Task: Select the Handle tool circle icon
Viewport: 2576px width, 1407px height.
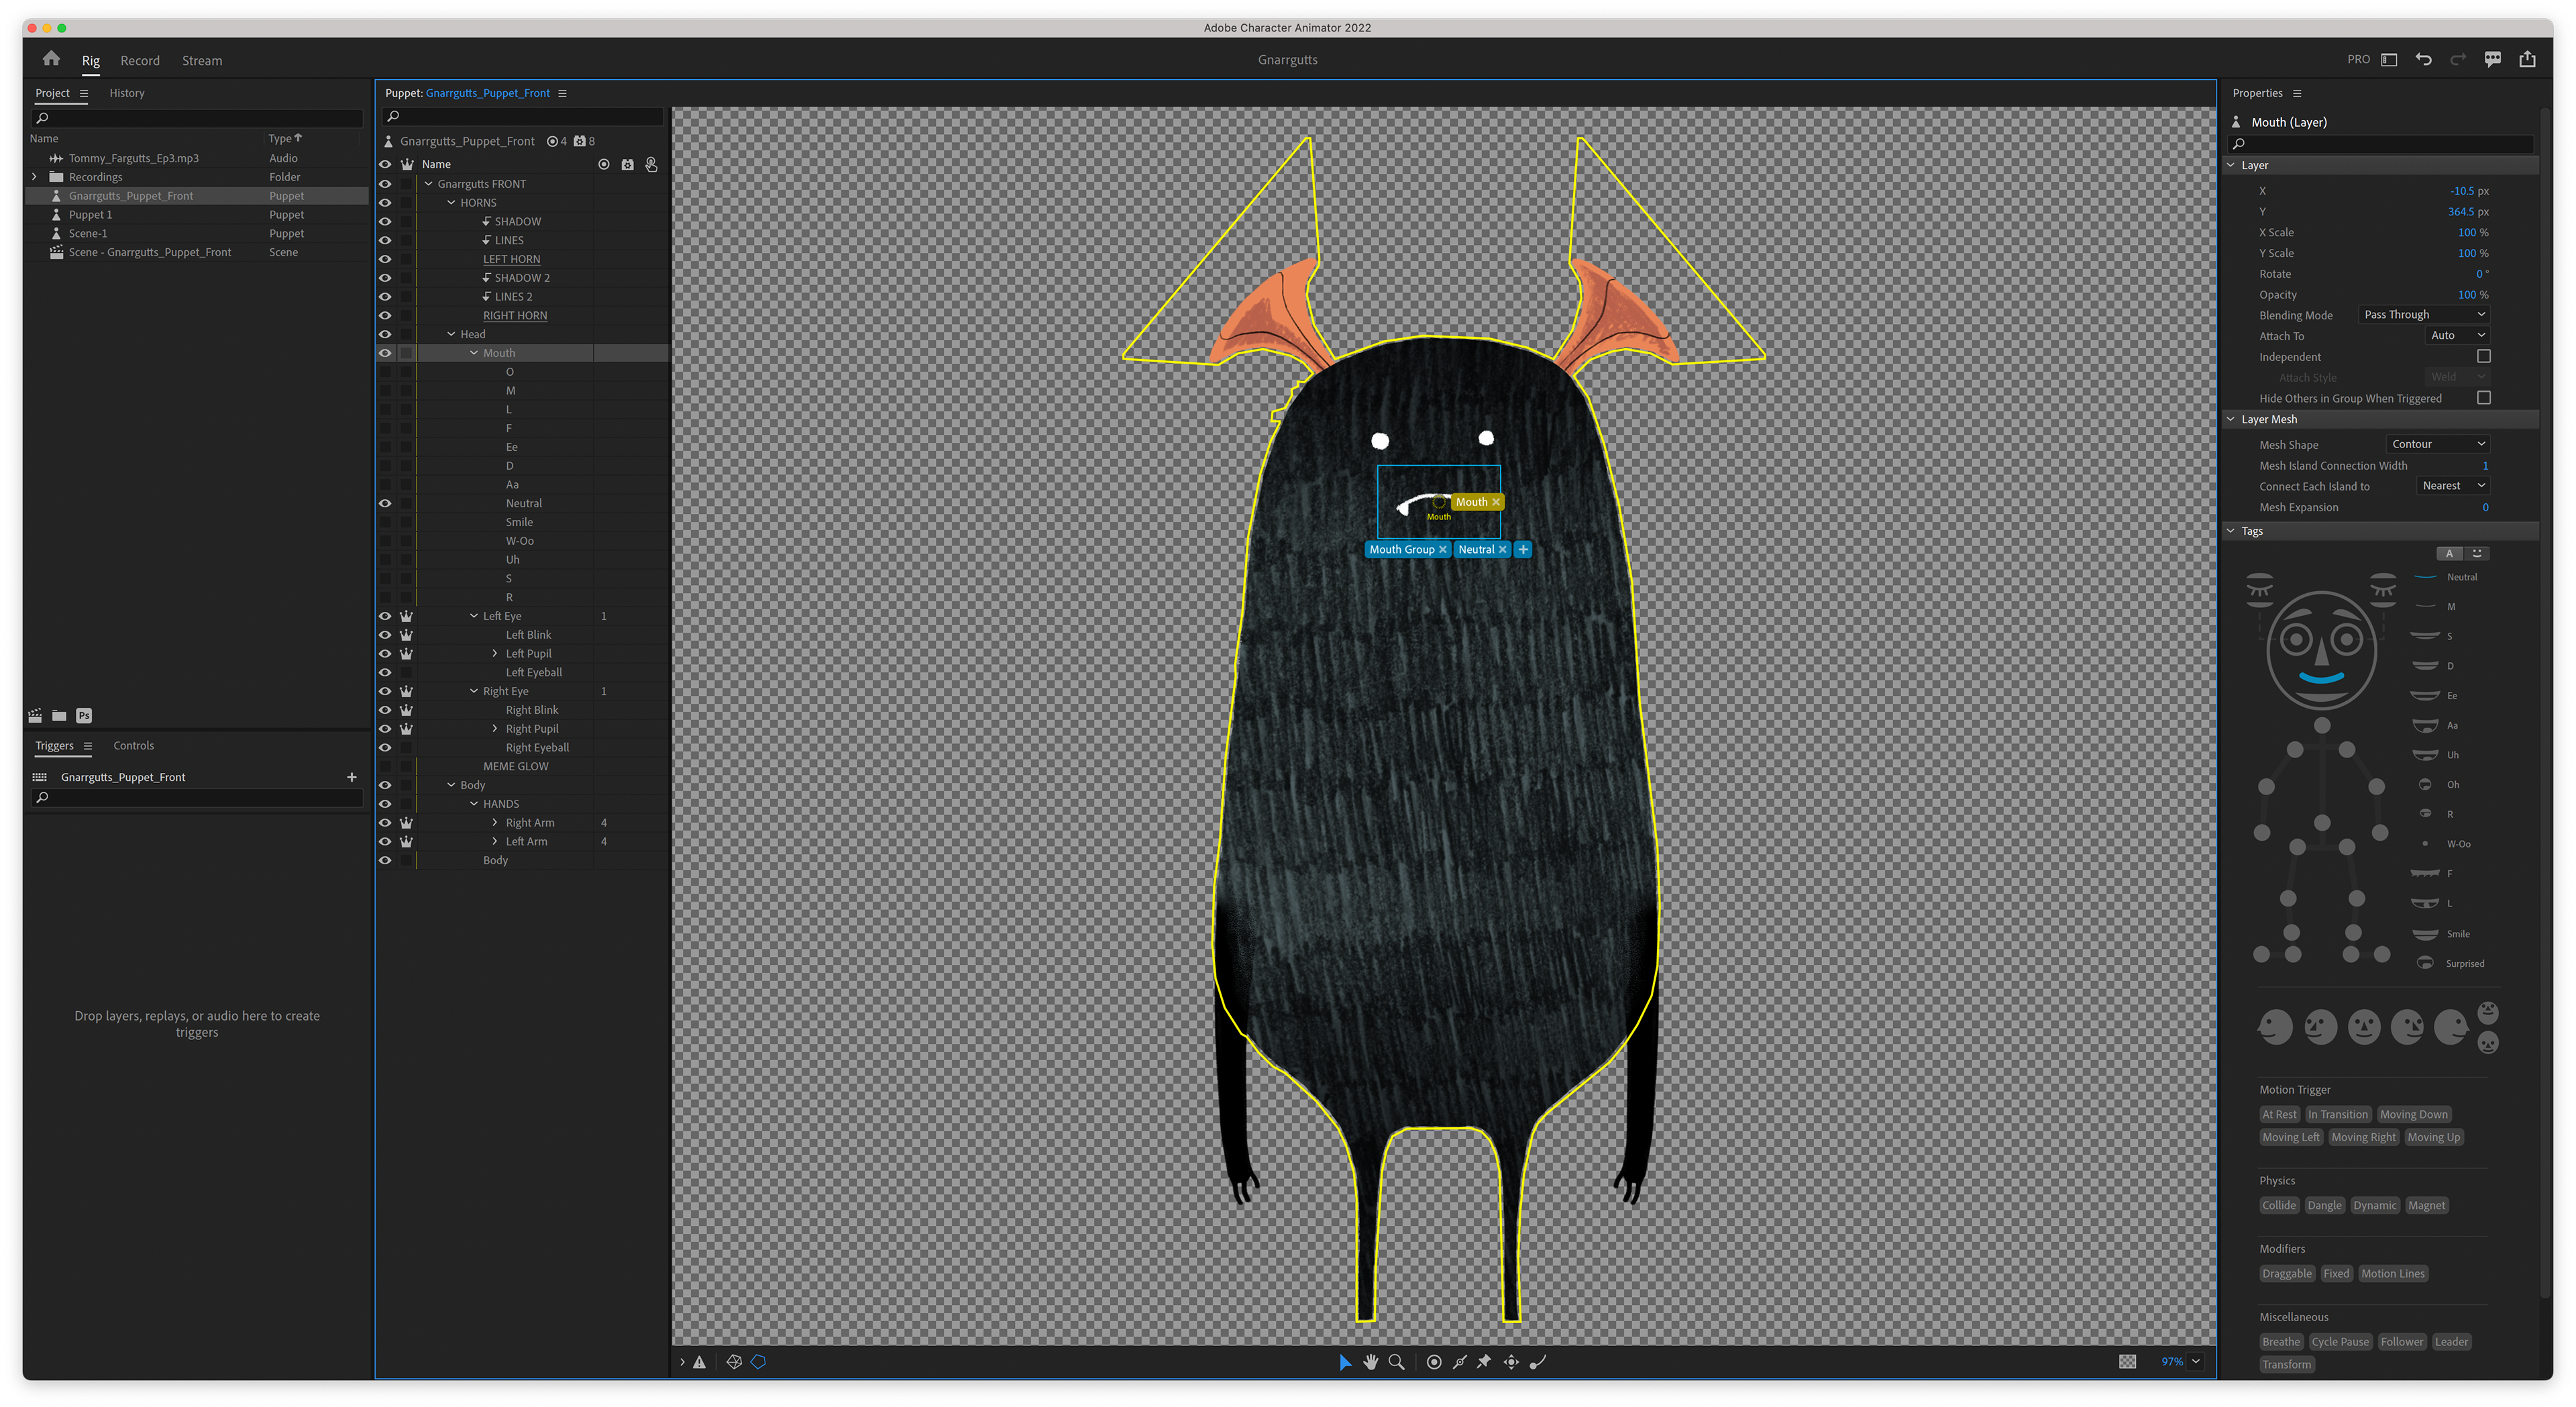Action: [1434, 1362]
